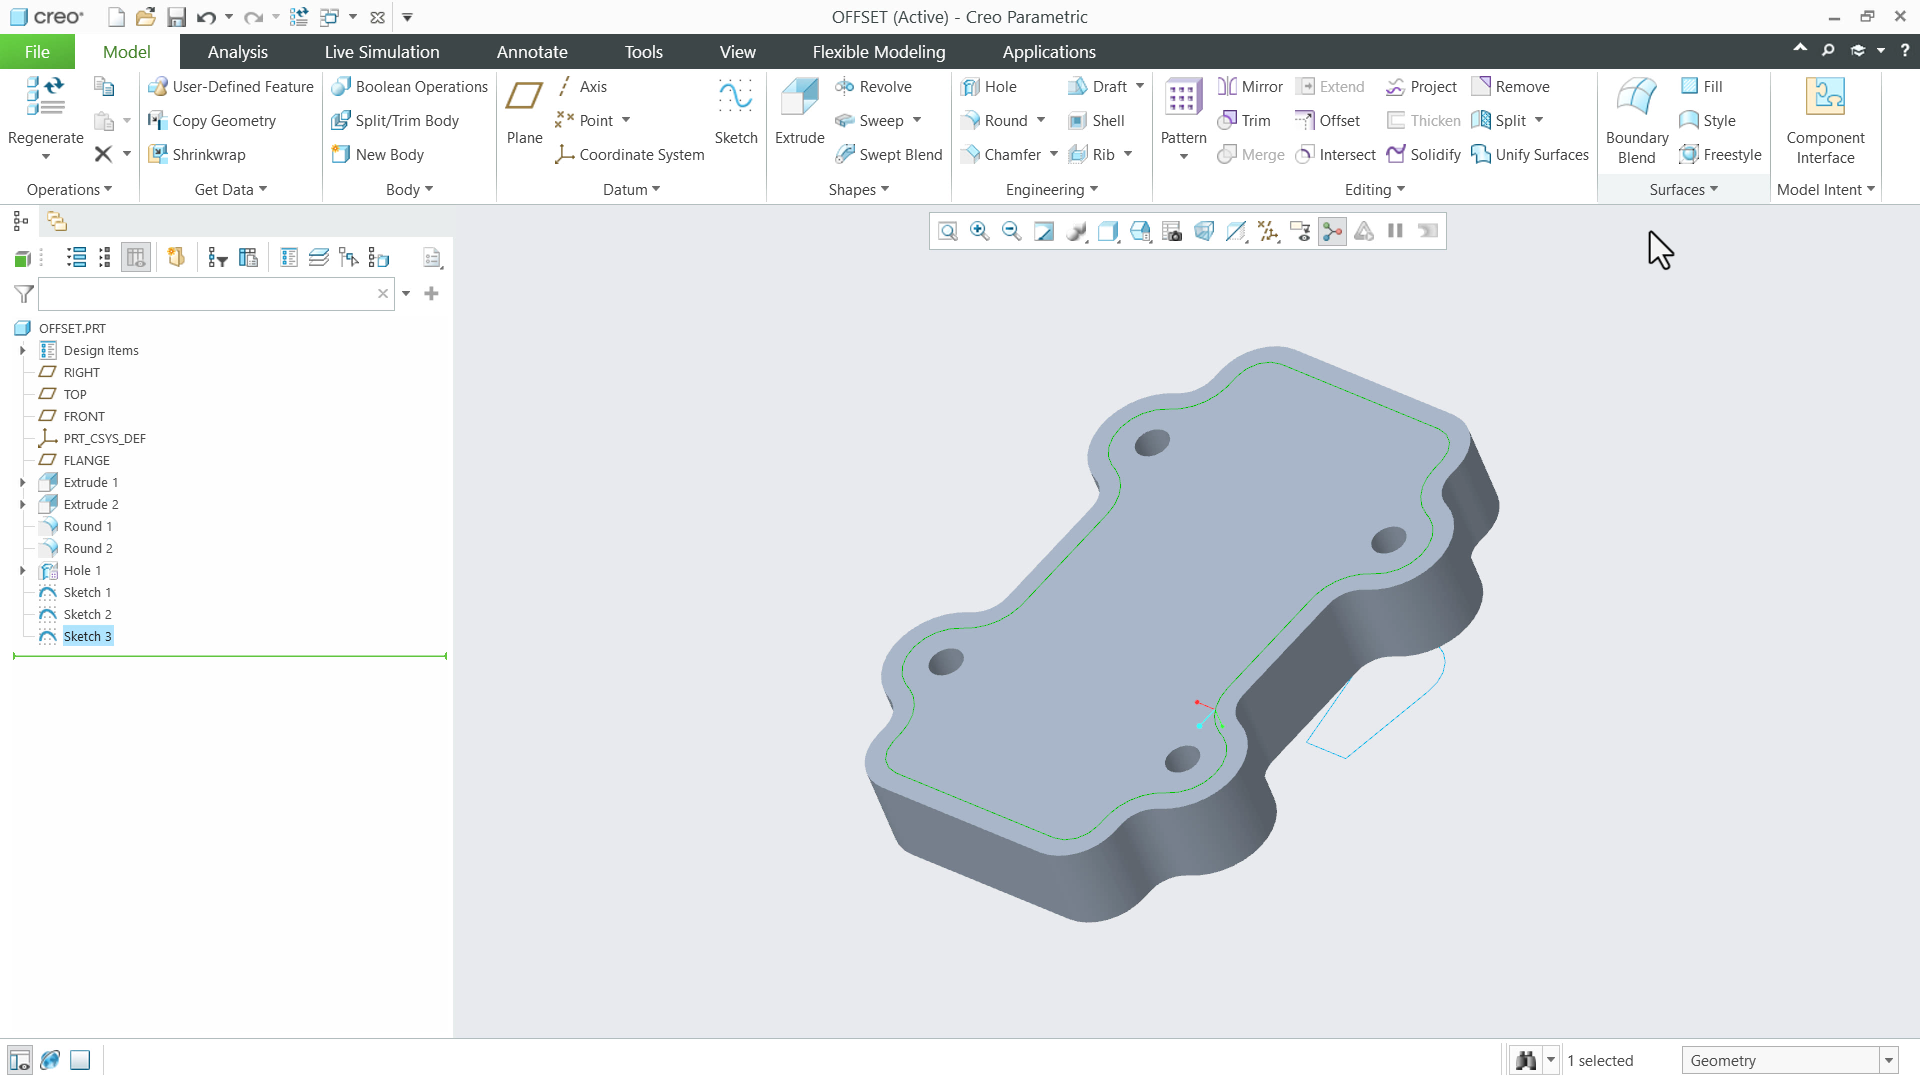1920x1080 pixels.
Task: Open the File menu
Action: [x=37, y=52]
